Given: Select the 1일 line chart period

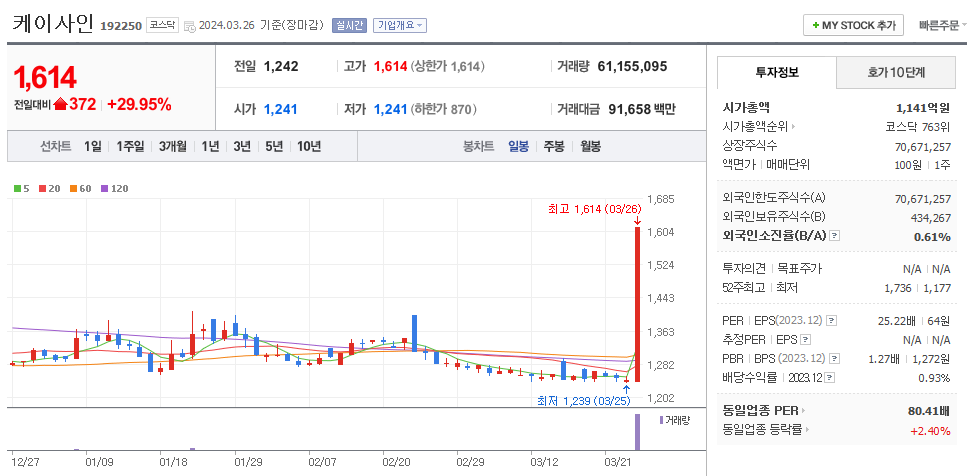Looking at the screenshot, I should click(x=92, y=147).
